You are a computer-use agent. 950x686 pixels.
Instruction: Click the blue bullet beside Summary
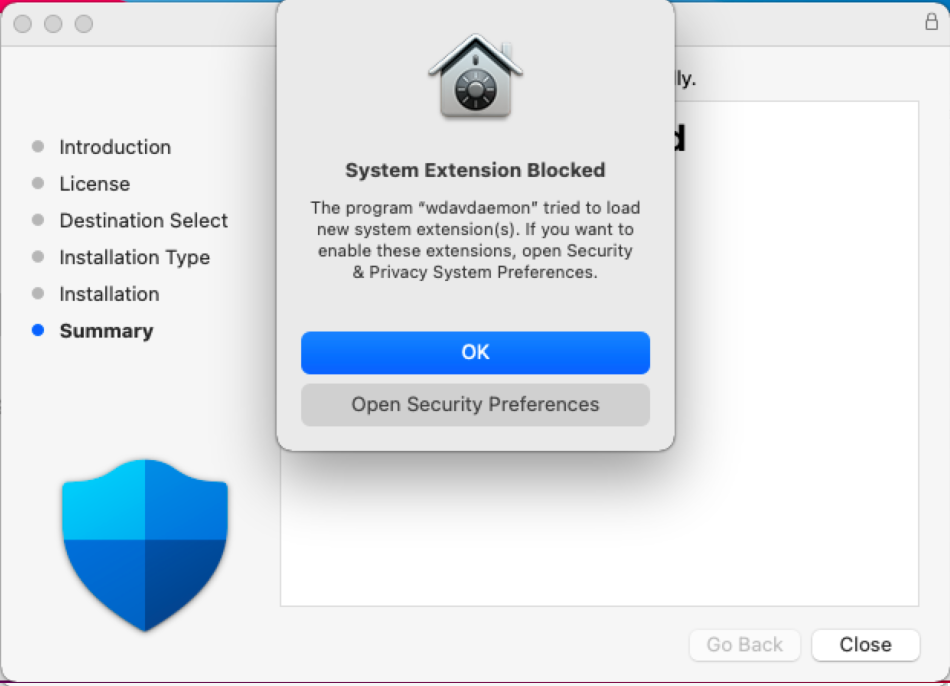pos(38,330)
